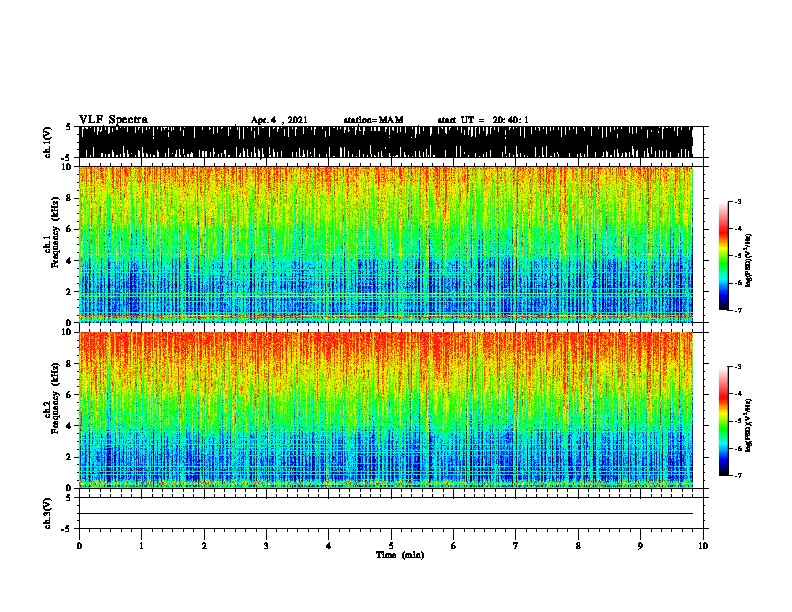Click the ch.2 "Frequency (kHz)" axis label

pyautogui.click(x=55, y=398)
